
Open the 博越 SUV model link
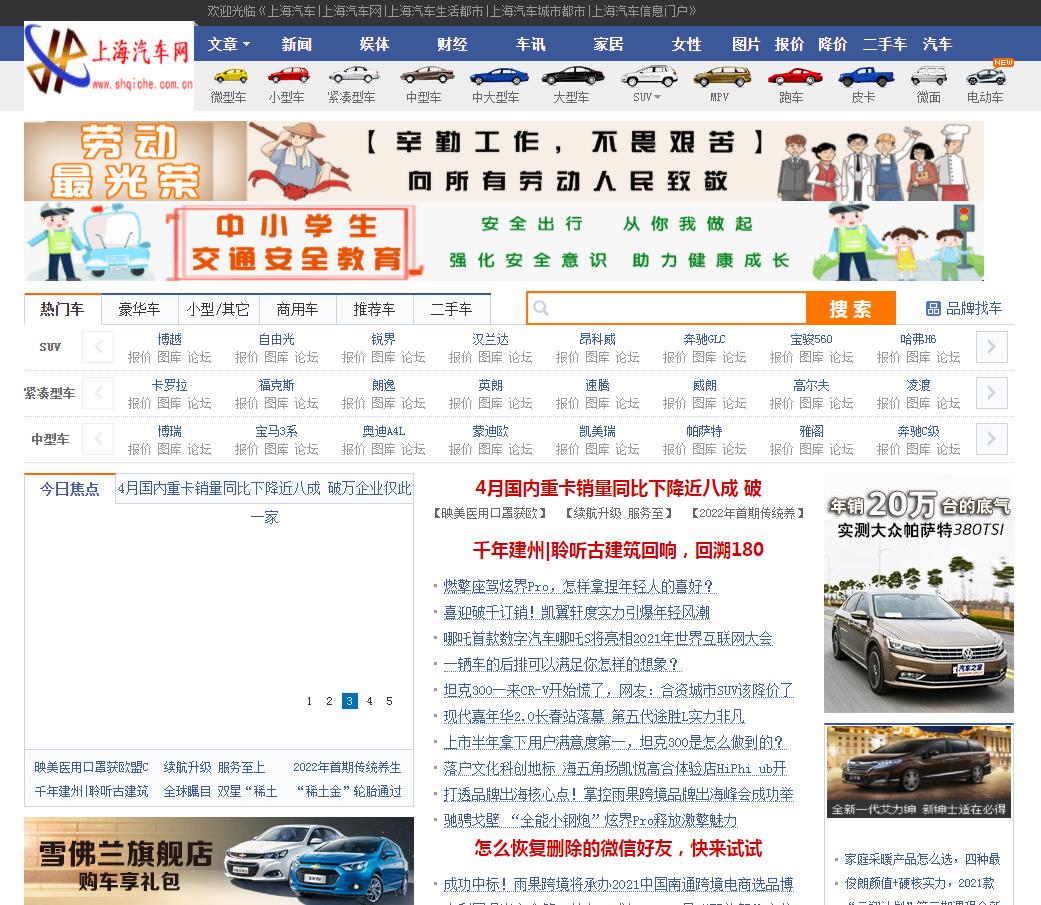click(x=170, y=339)
